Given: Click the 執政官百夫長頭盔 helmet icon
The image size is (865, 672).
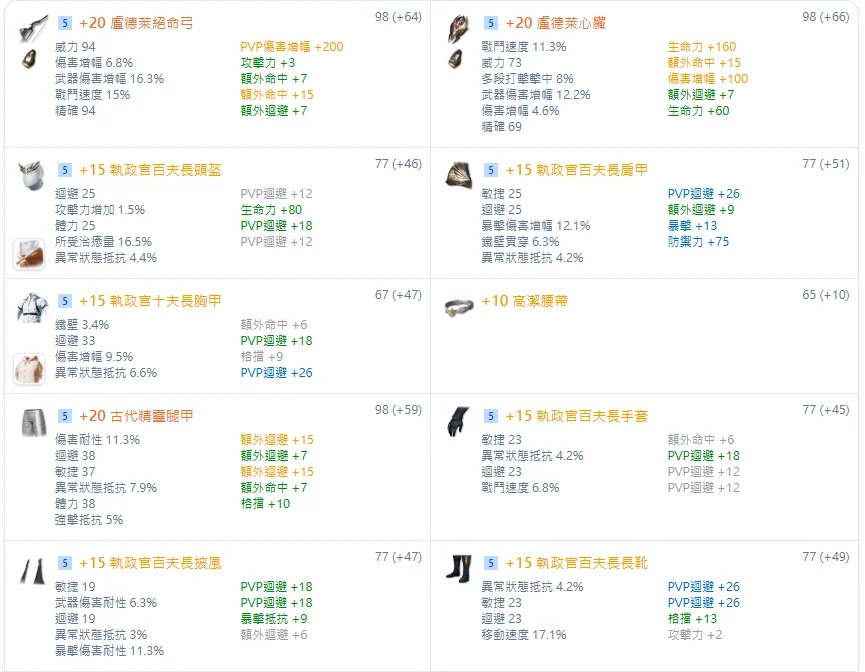Looking at the screenshot, I should 29,175.
